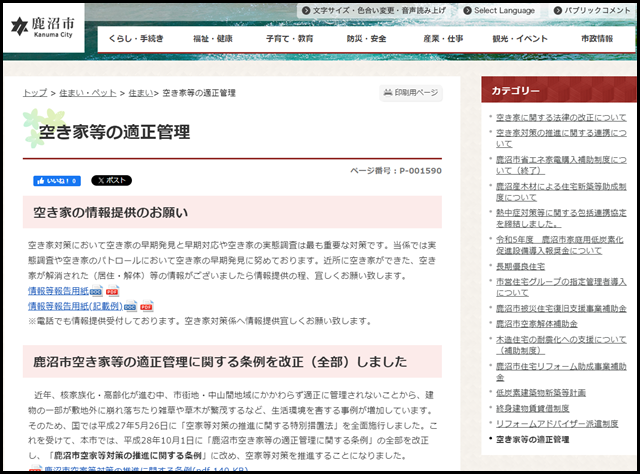Click the Kanuma City logo

43,28
